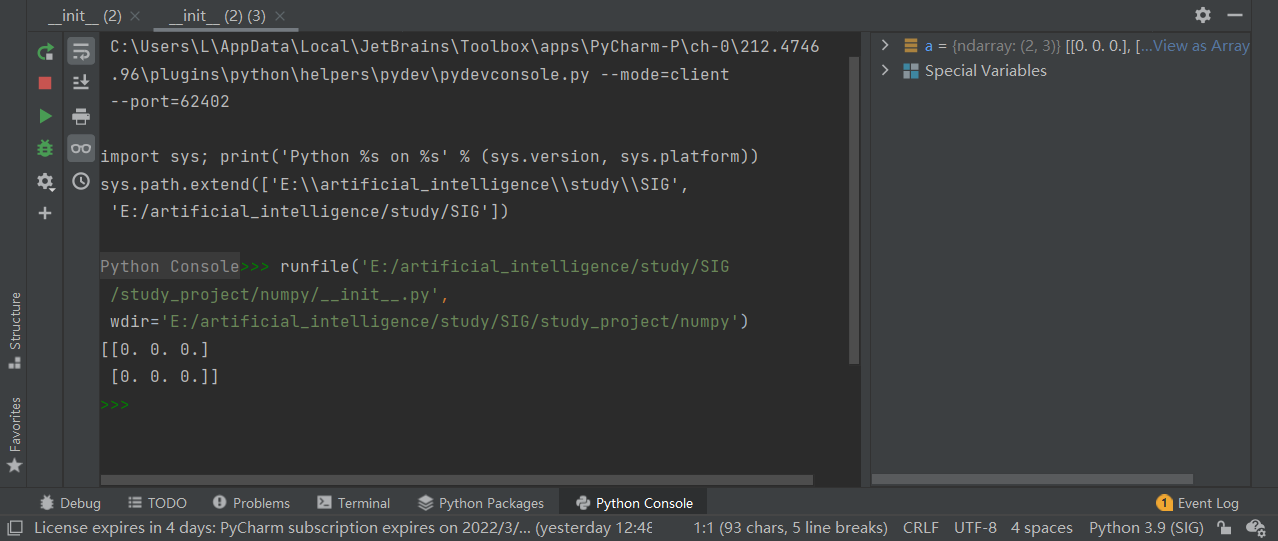The width and height of the screenshot is (1278, 541).
Task: Click the [[0. 0. 0.] output line
Action: (x=155, y=350)
